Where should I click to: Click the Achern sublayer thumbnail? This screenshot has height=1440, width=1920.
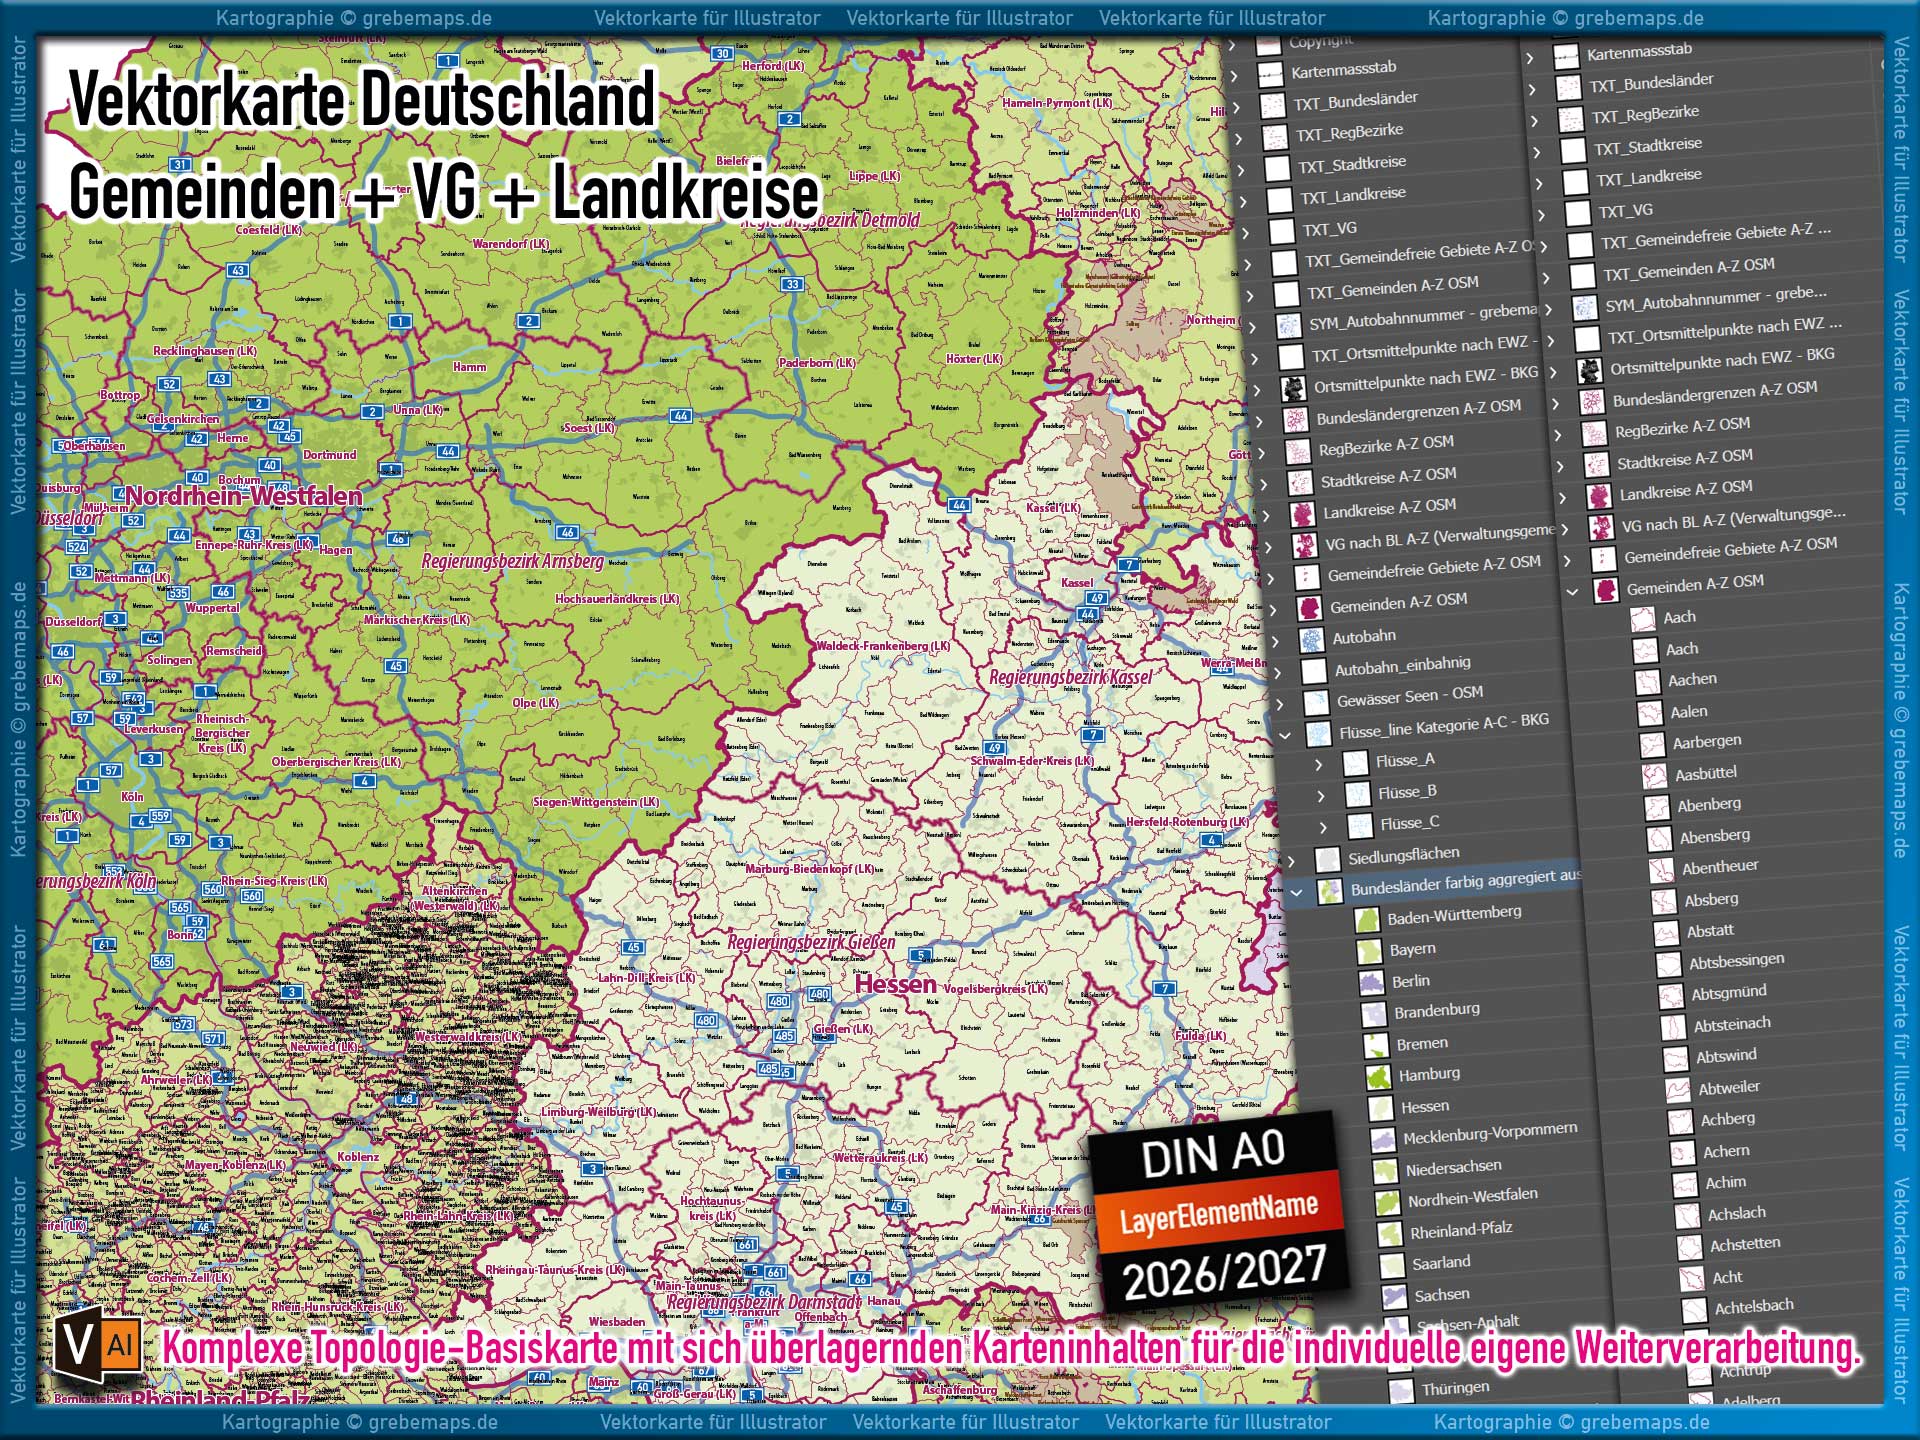click(1683, 1154)
